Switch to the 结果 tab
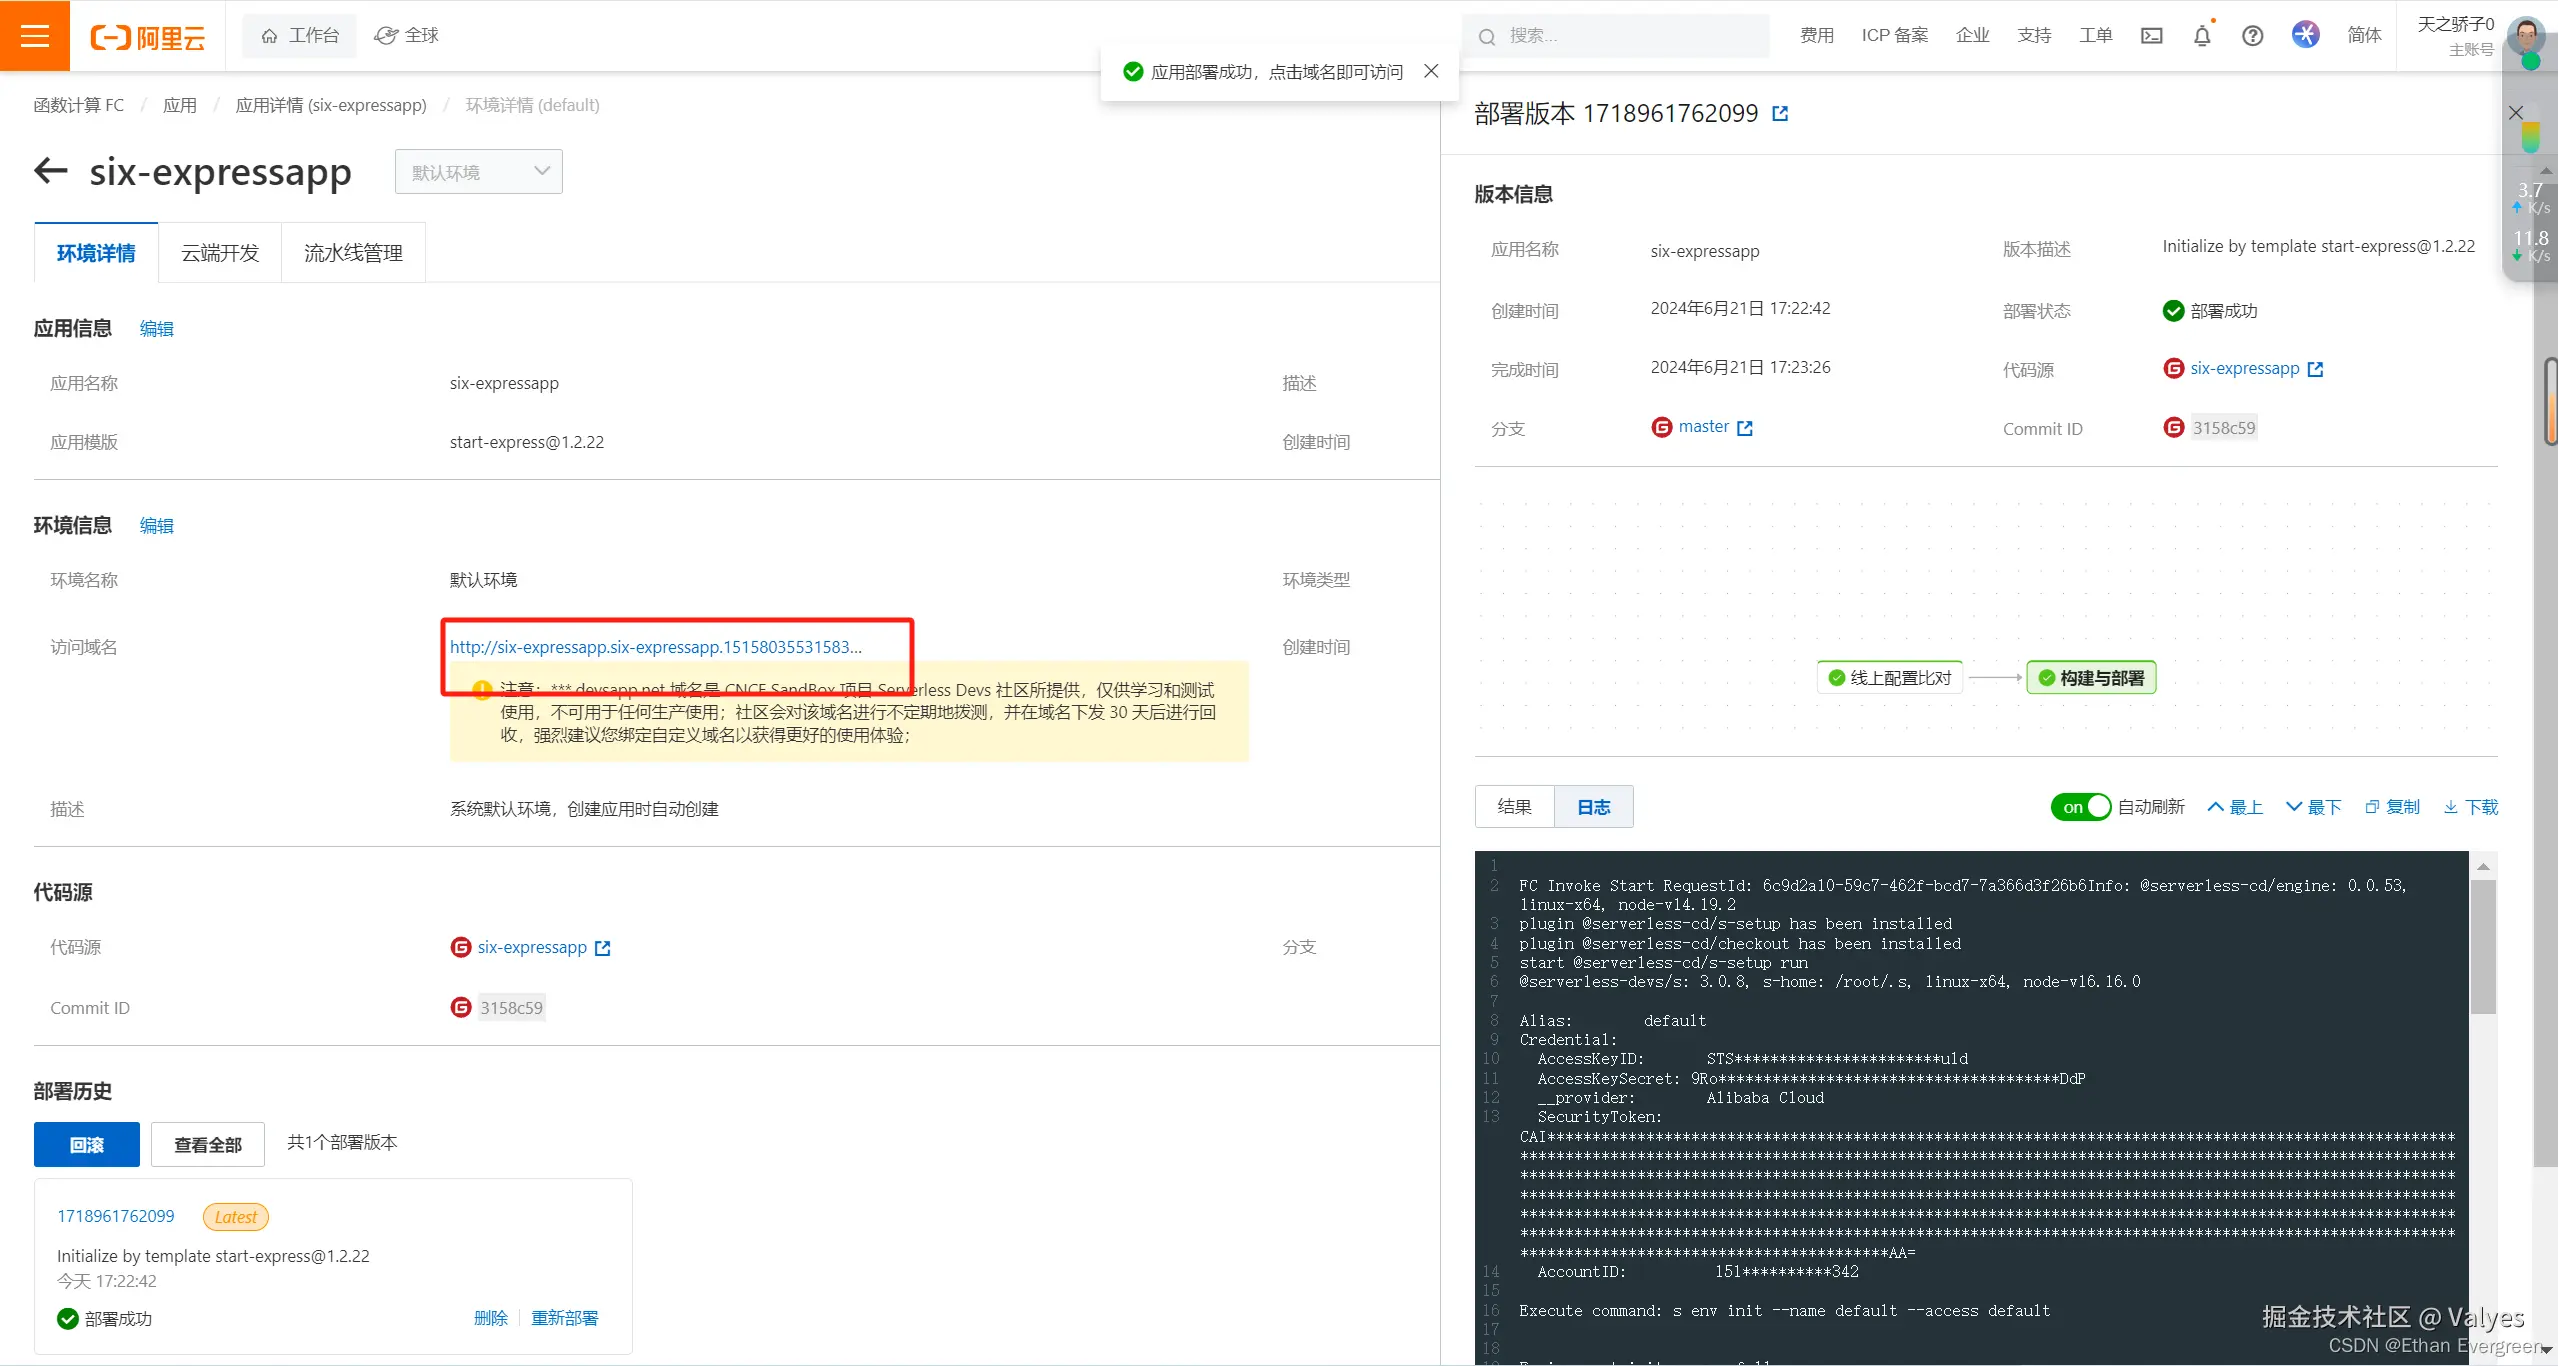The image size is (2558, 1366). (x=1514, y=807)
